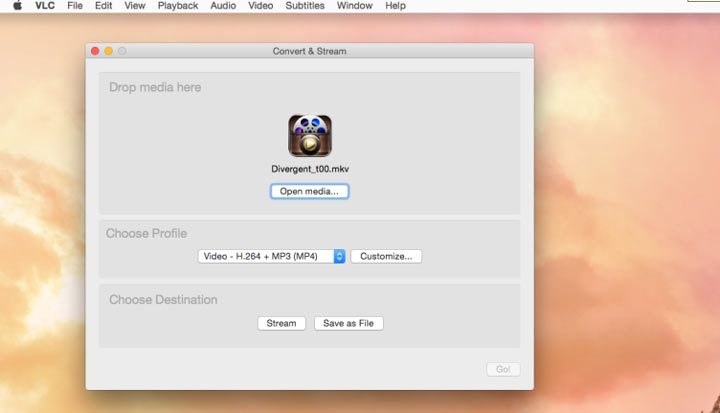Image resolution: width=720 pixels, height=413 pixels.
Task: Open the VLC application menu
Action: (x=45, y=6)
